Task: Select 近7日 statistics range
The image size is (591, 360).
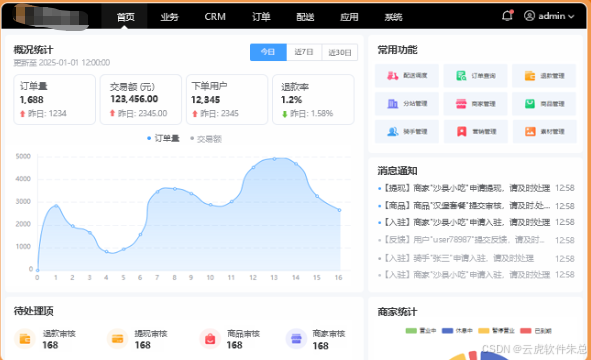Action: click(304, 52)
